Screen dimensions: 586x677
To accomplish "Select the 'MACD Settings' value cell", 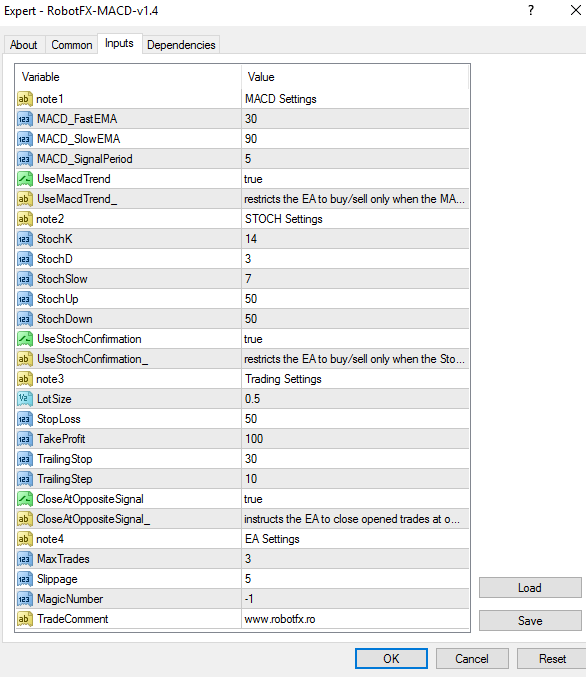I will (355, 99).
